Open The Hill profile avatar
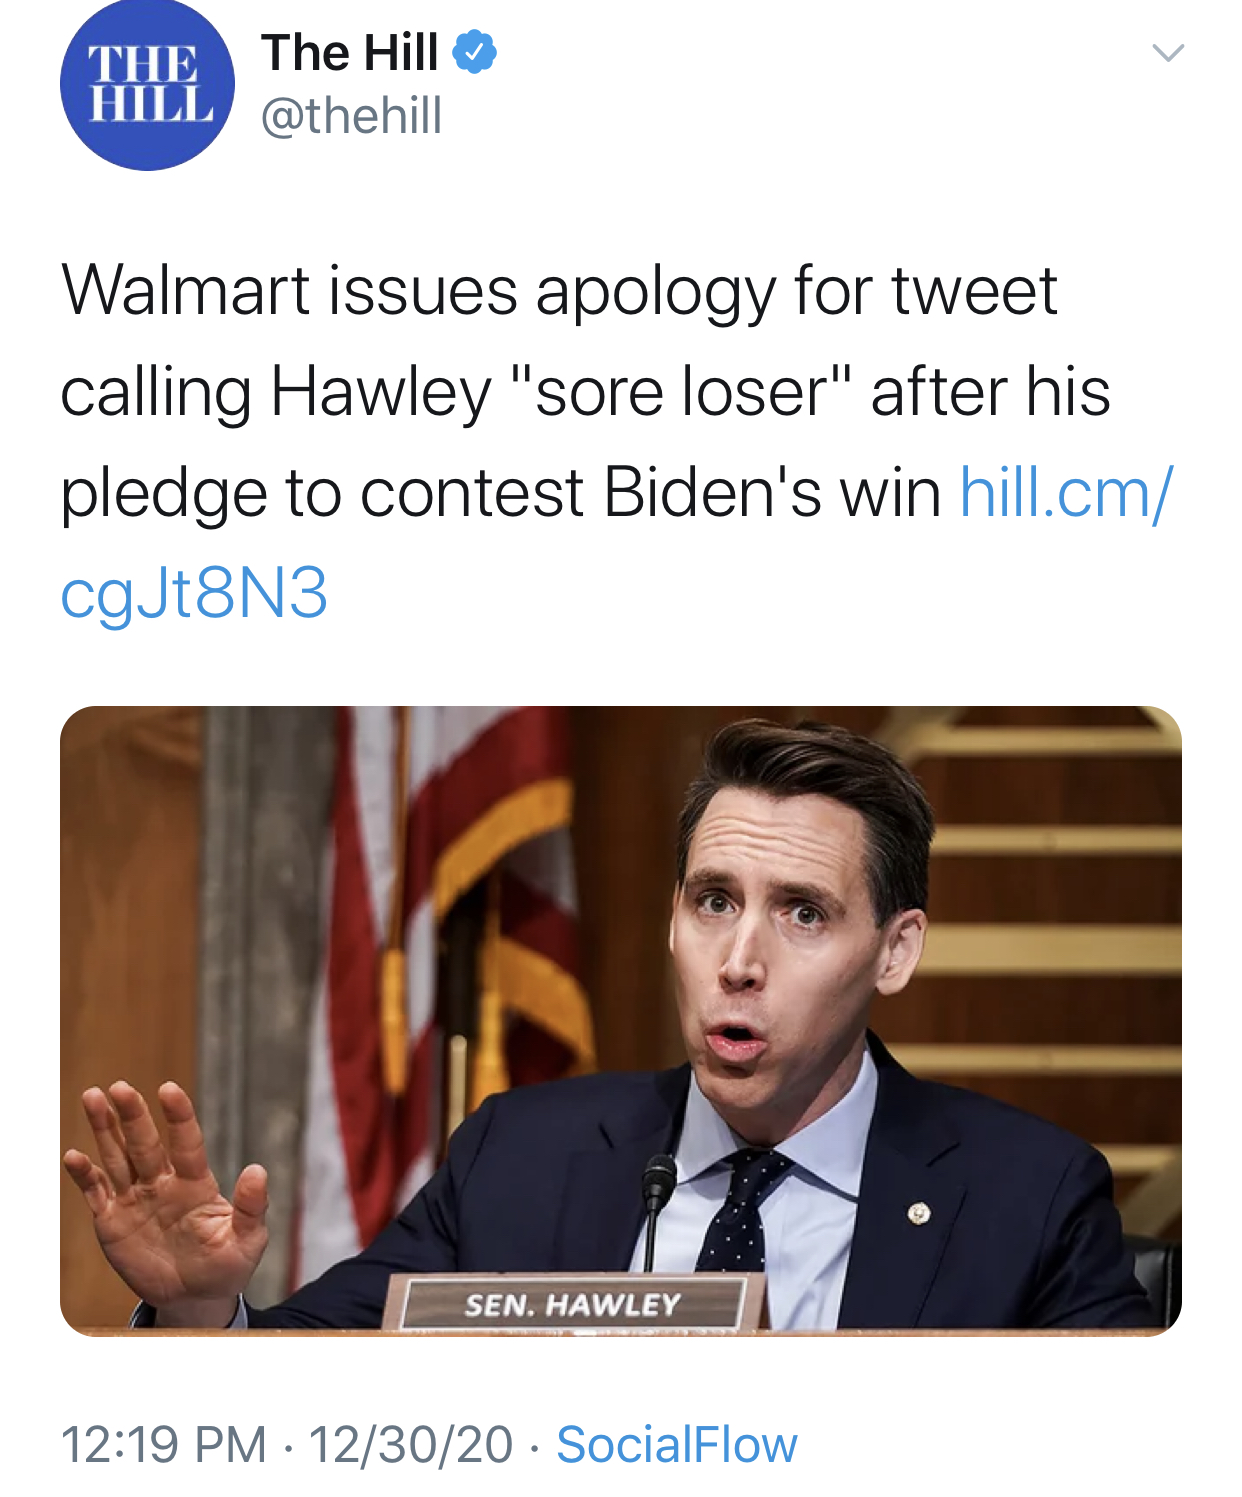 pos(147,85)
